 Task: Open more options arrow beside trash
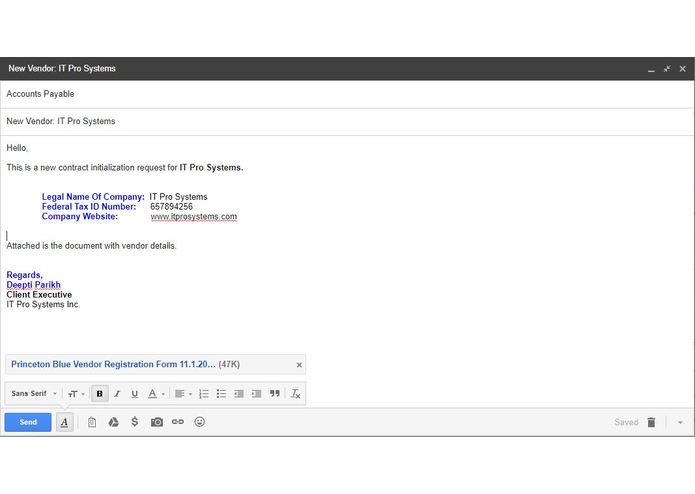point(680,422)
